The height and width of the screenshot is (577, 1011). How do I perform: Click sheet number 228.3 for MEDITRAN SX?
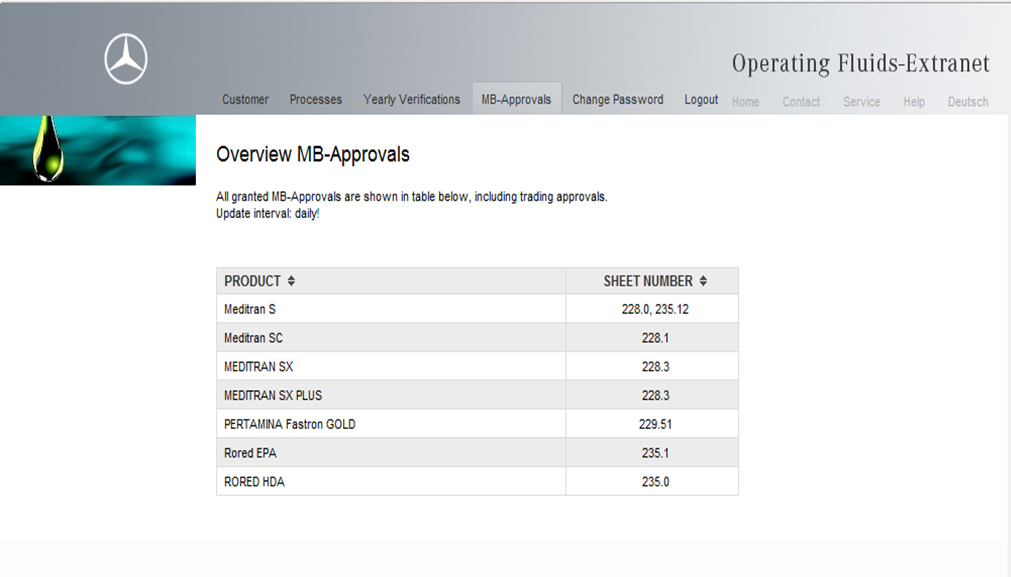(655, 367)
